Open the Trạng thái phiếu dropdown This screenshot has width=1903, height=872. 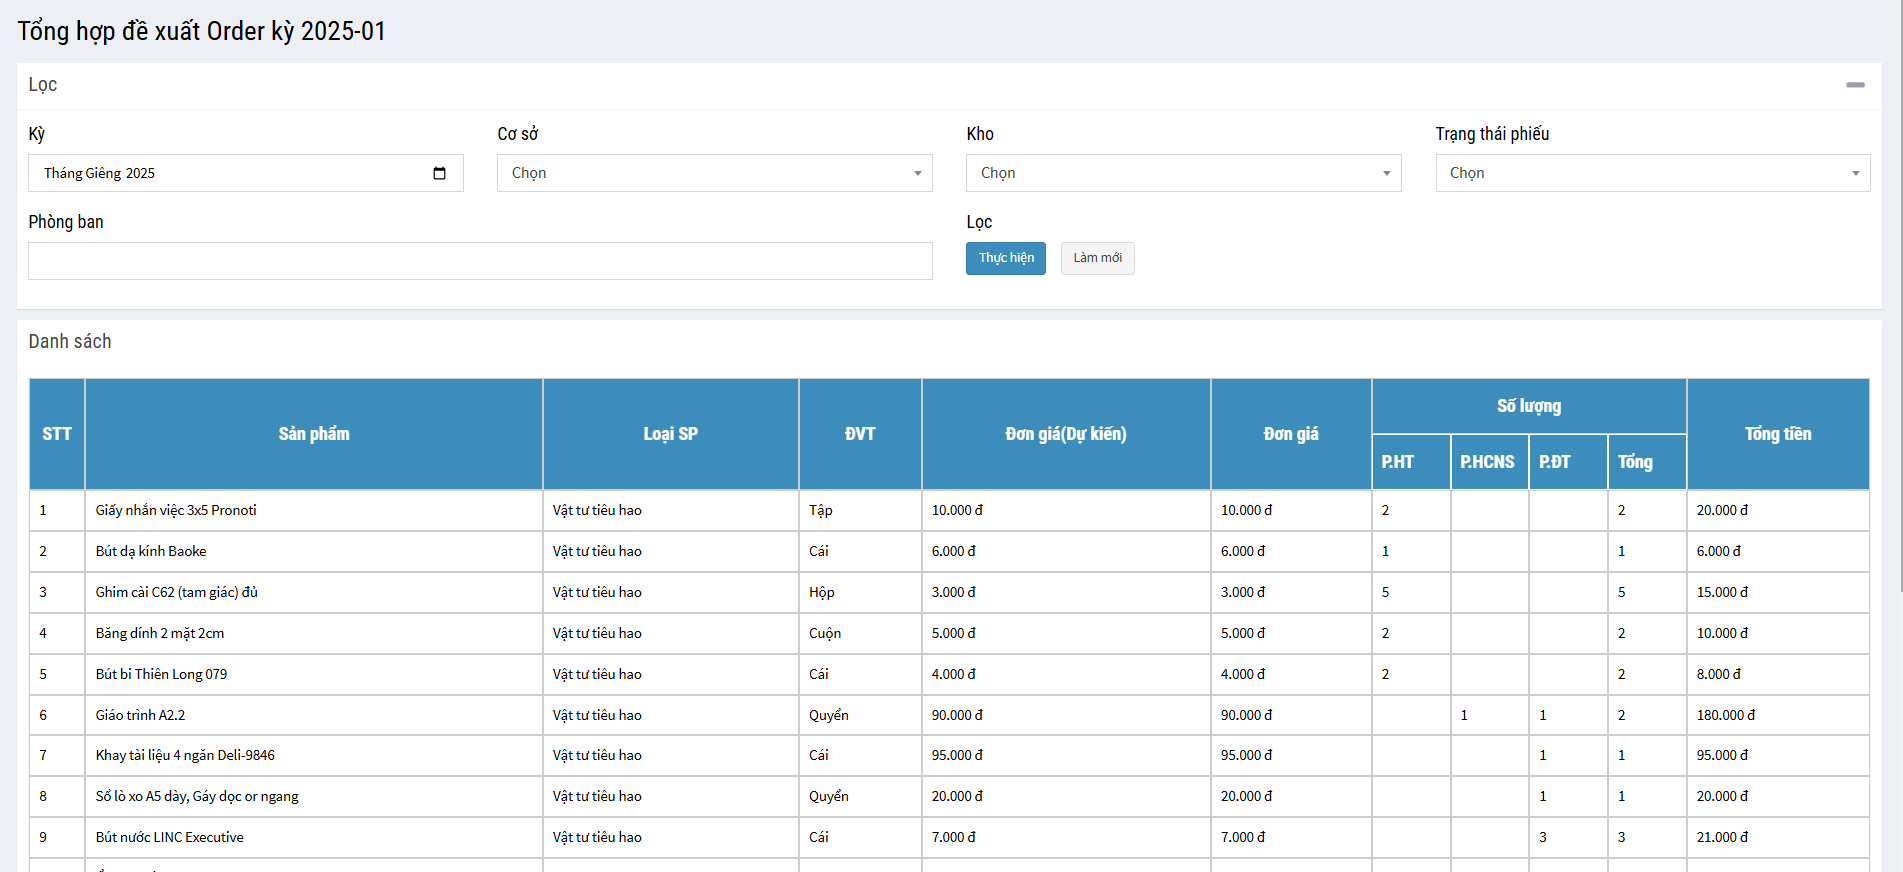pyautogui.click(x=1652, y=173)
